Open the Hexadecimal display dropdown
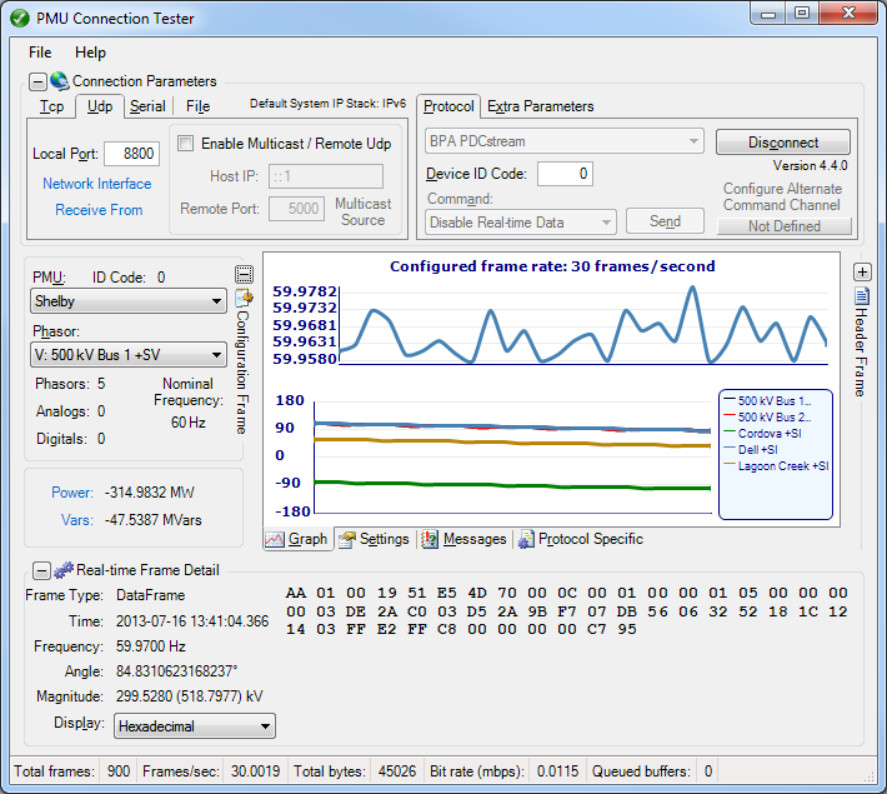The image size is (887, 794). coord(195,726)
